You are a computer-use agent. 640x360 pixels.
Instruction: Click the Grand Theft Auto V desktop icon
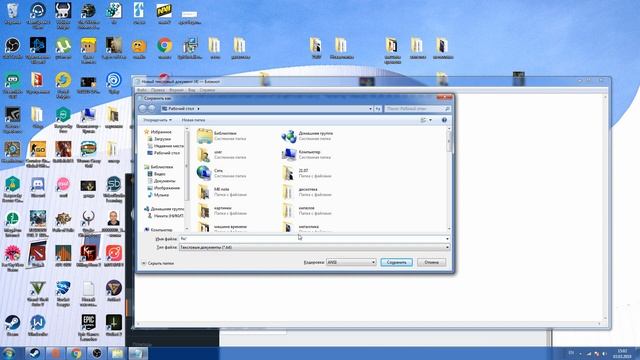38,293
